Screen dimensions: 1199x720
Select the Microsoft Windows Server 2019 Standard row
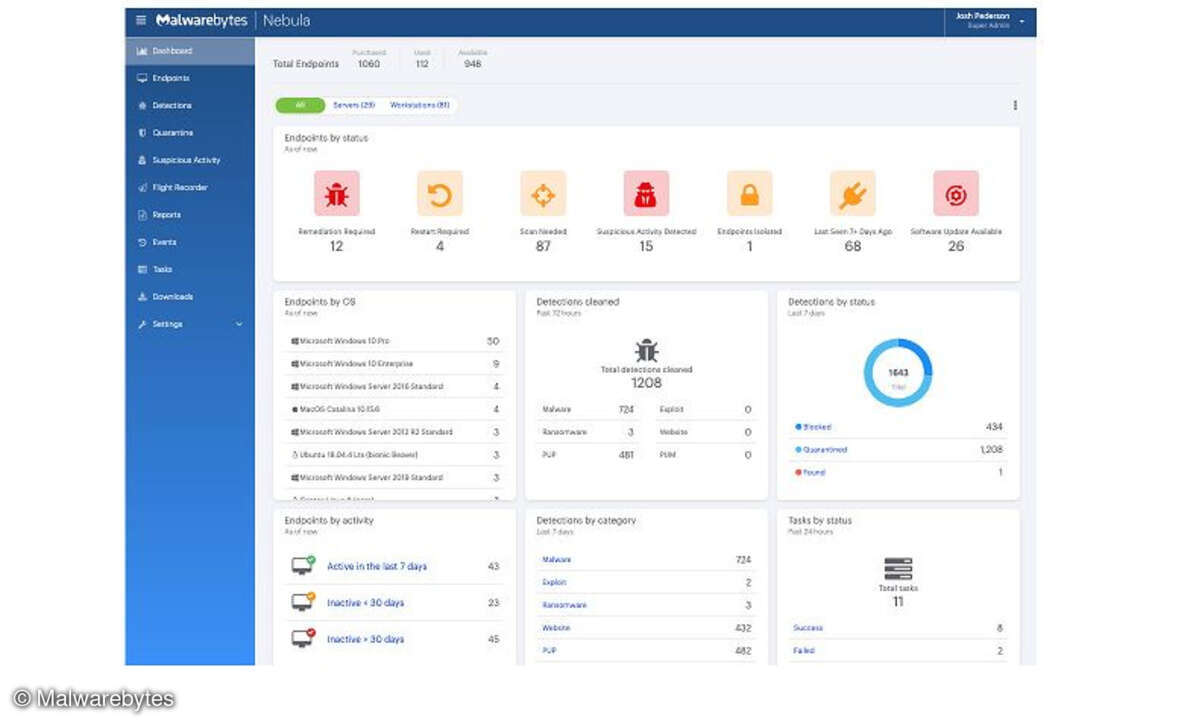tap(395, 478)
